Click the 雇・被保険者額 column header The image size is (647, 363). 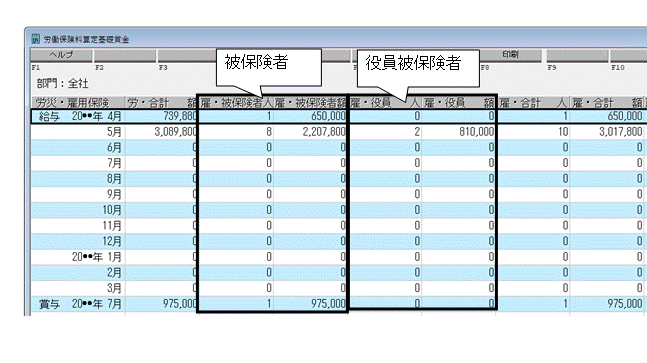coord(310,103)
